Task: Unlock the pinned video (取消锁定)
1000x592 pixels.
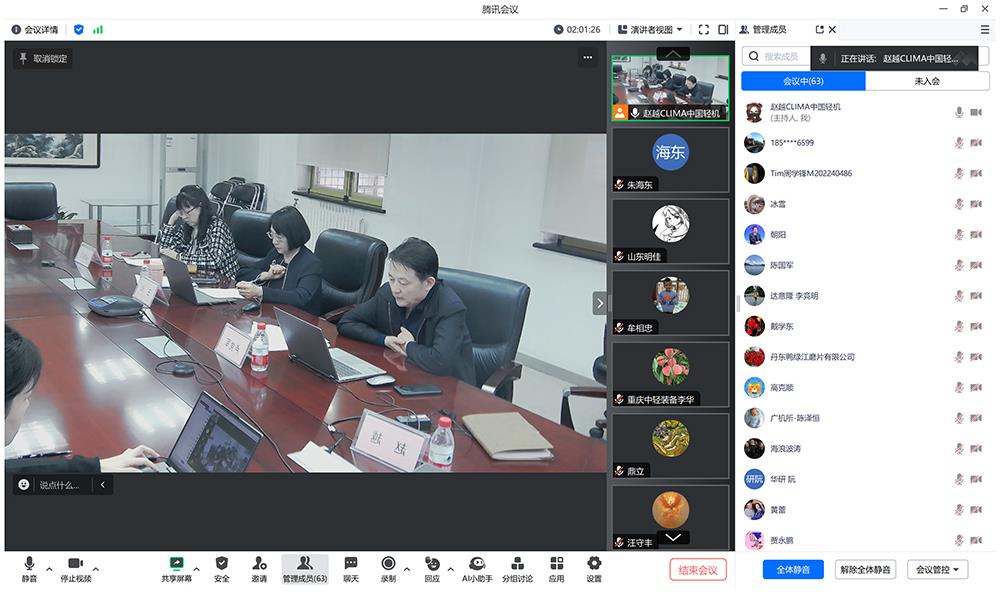Action: [x=43, y=58]
